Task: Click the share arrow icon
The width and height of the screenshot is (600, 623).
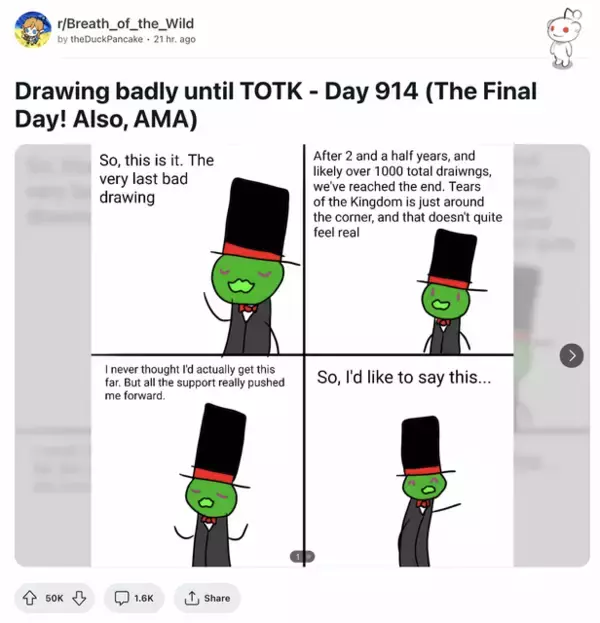Action: point(192,598)
